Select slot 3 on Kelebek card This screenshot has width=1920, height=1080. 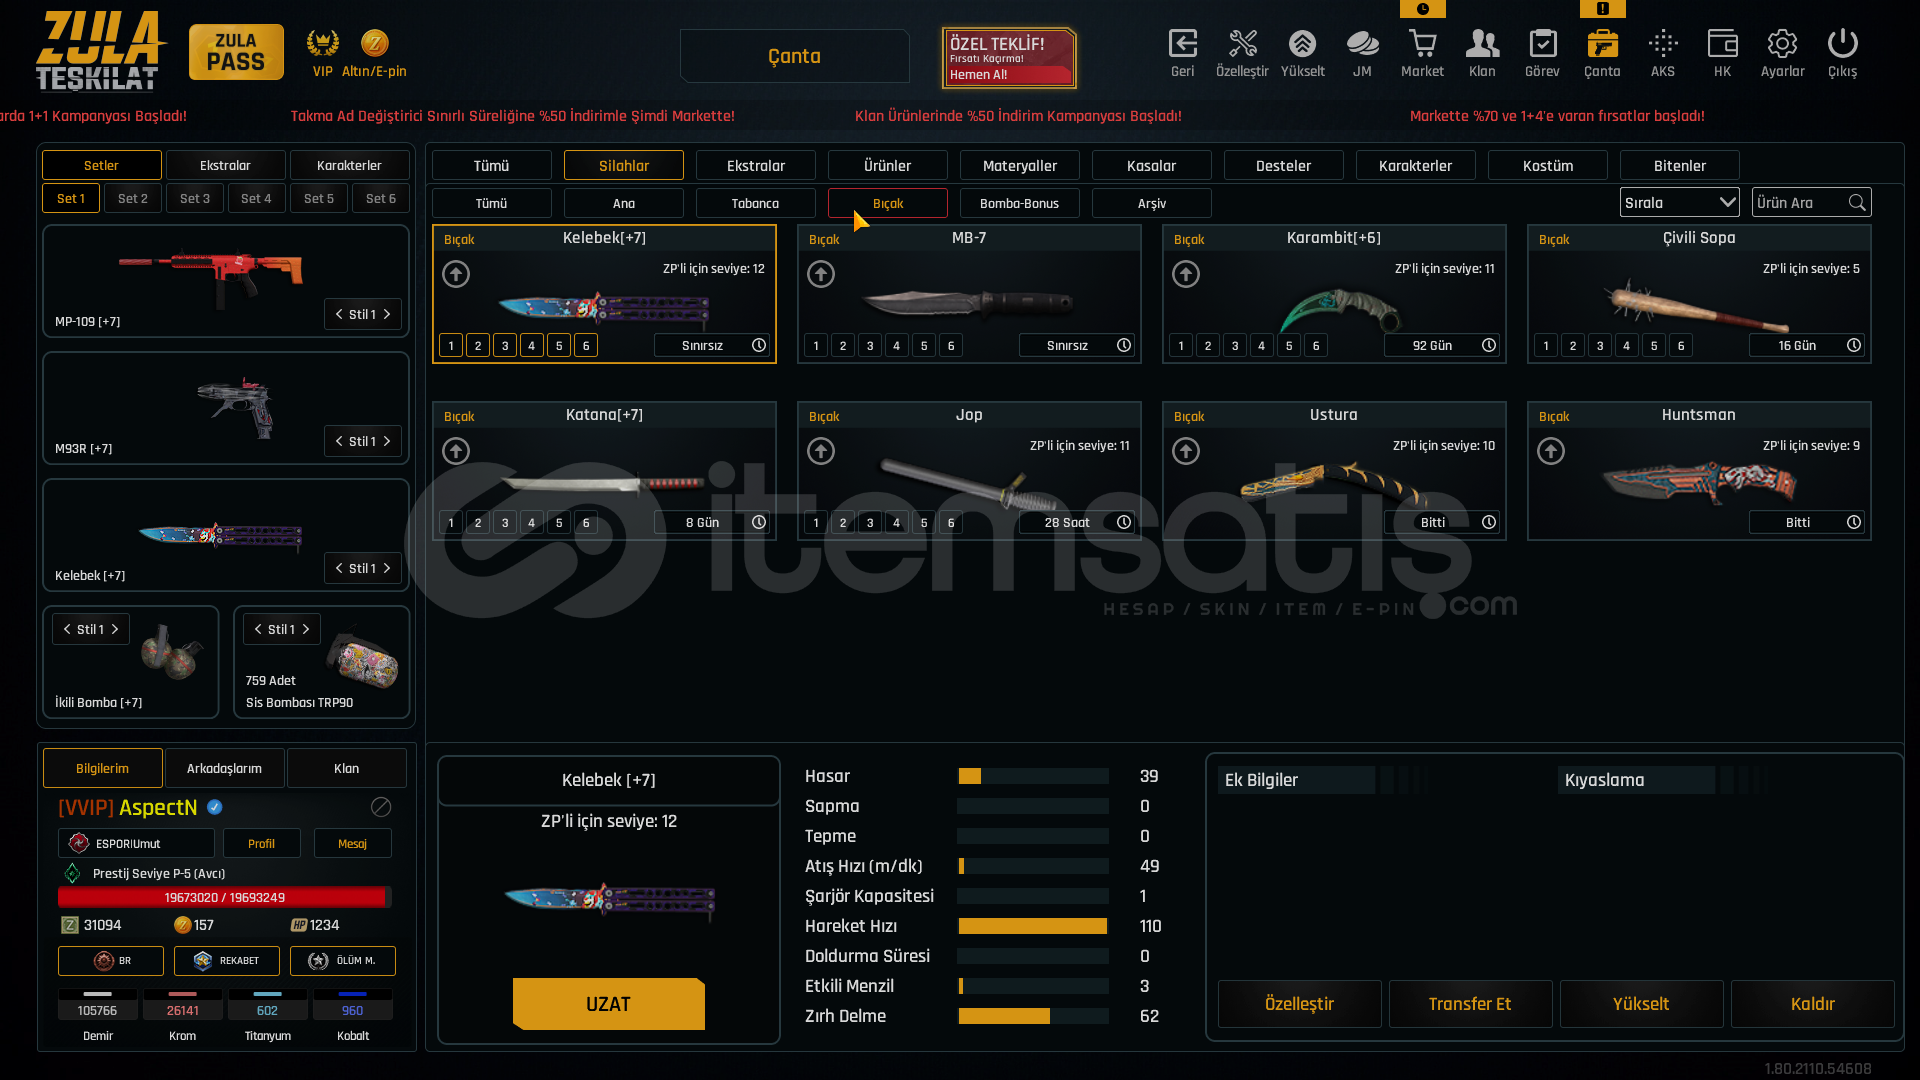[505, 346]
